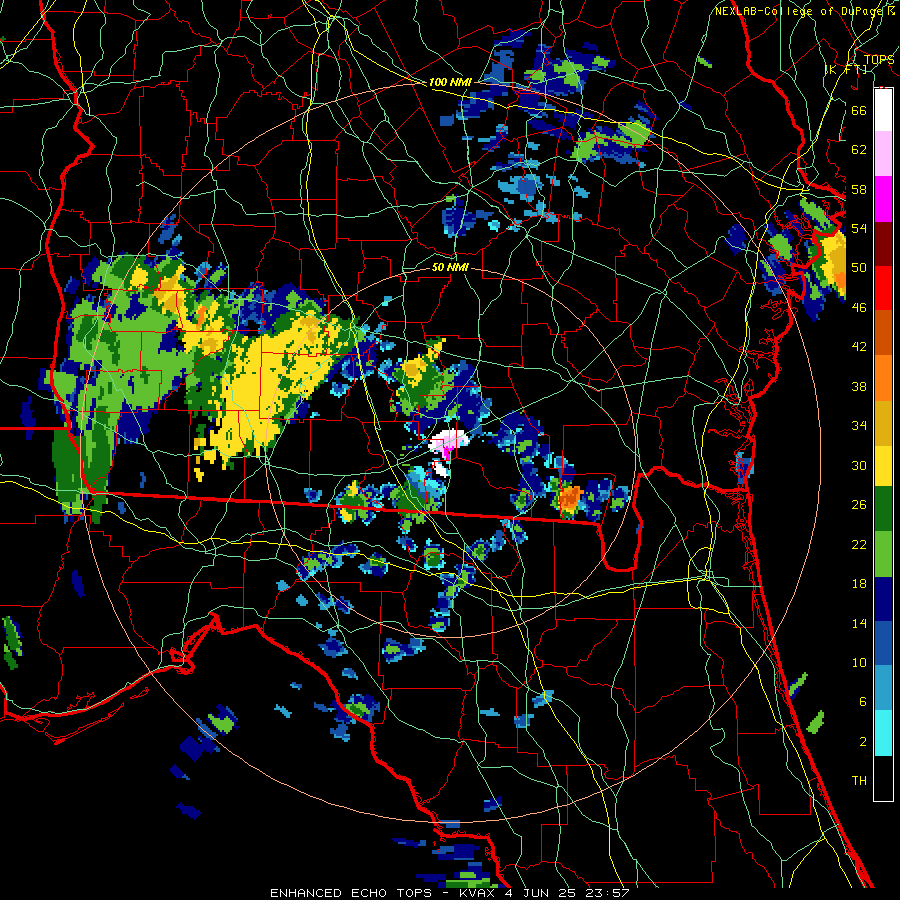Click the legend value '38'
Screen dimensions: 900x900
(x=859, y=386)
